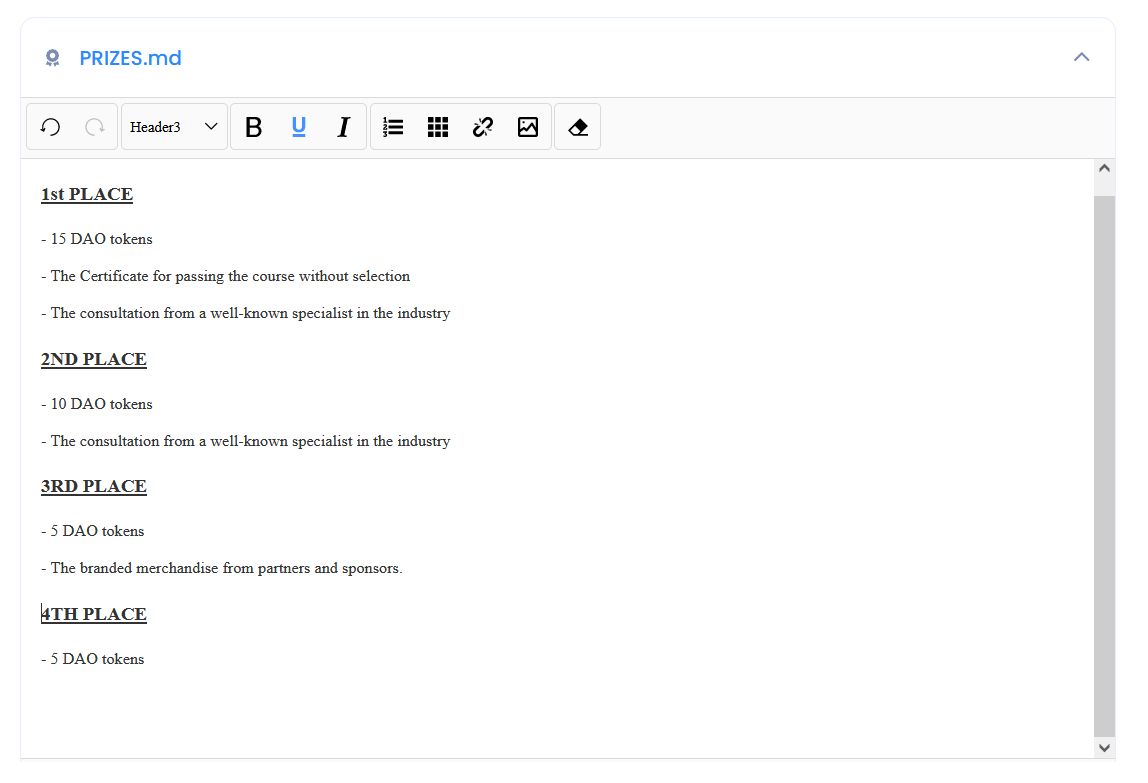This screenshot has width=1148, height=783.
Task: Toggle underline formatting
Action: pyautogui.click(x=298, y=127)
